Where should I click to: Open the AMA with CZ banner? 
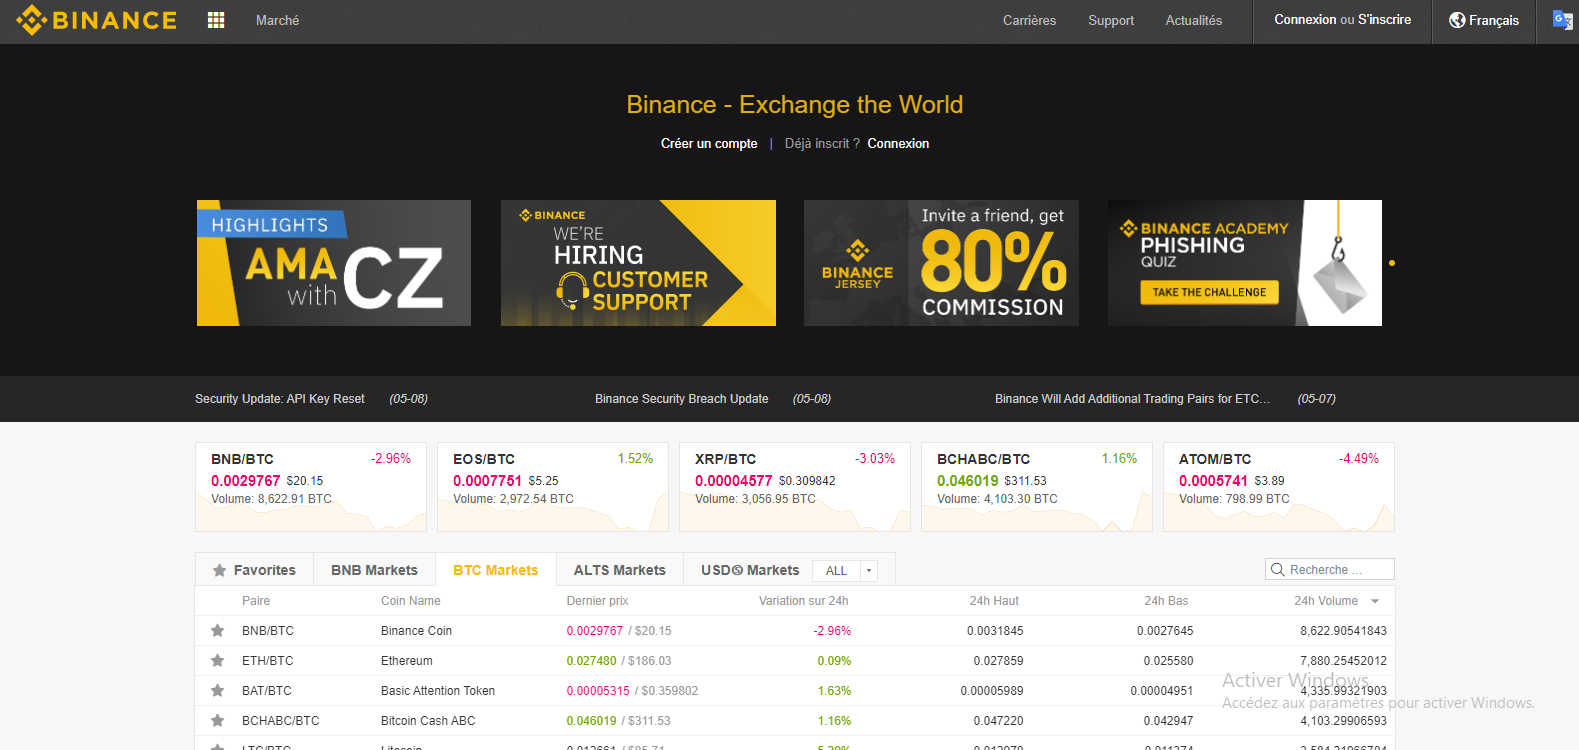(x=334, y=263)
